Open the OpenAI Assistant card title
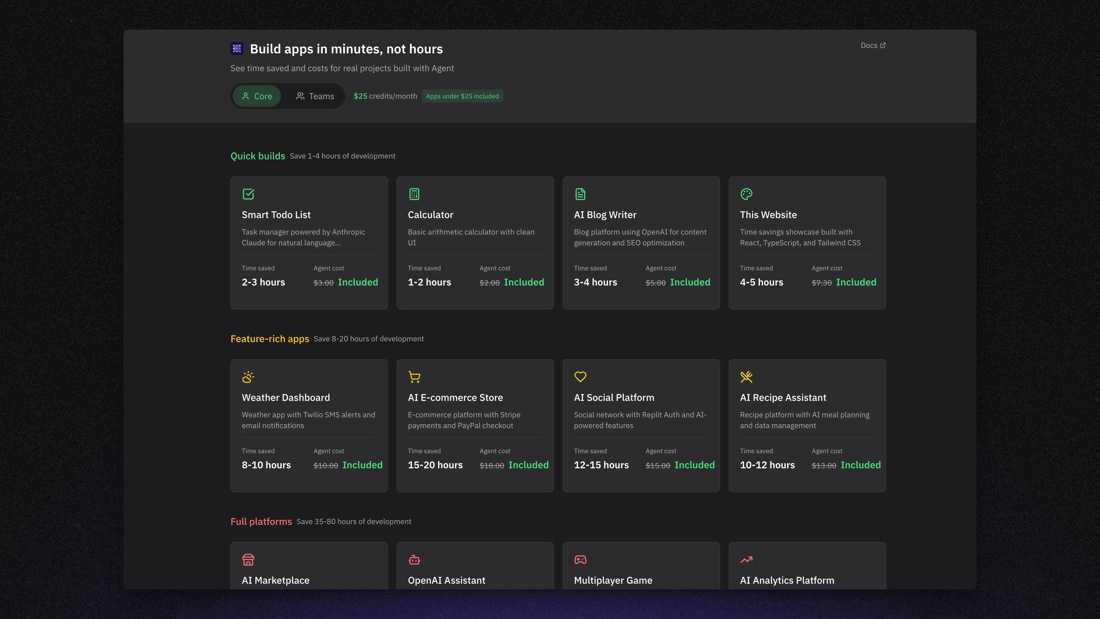This screenshot has width=1100, height=619. tap(446, 580)
